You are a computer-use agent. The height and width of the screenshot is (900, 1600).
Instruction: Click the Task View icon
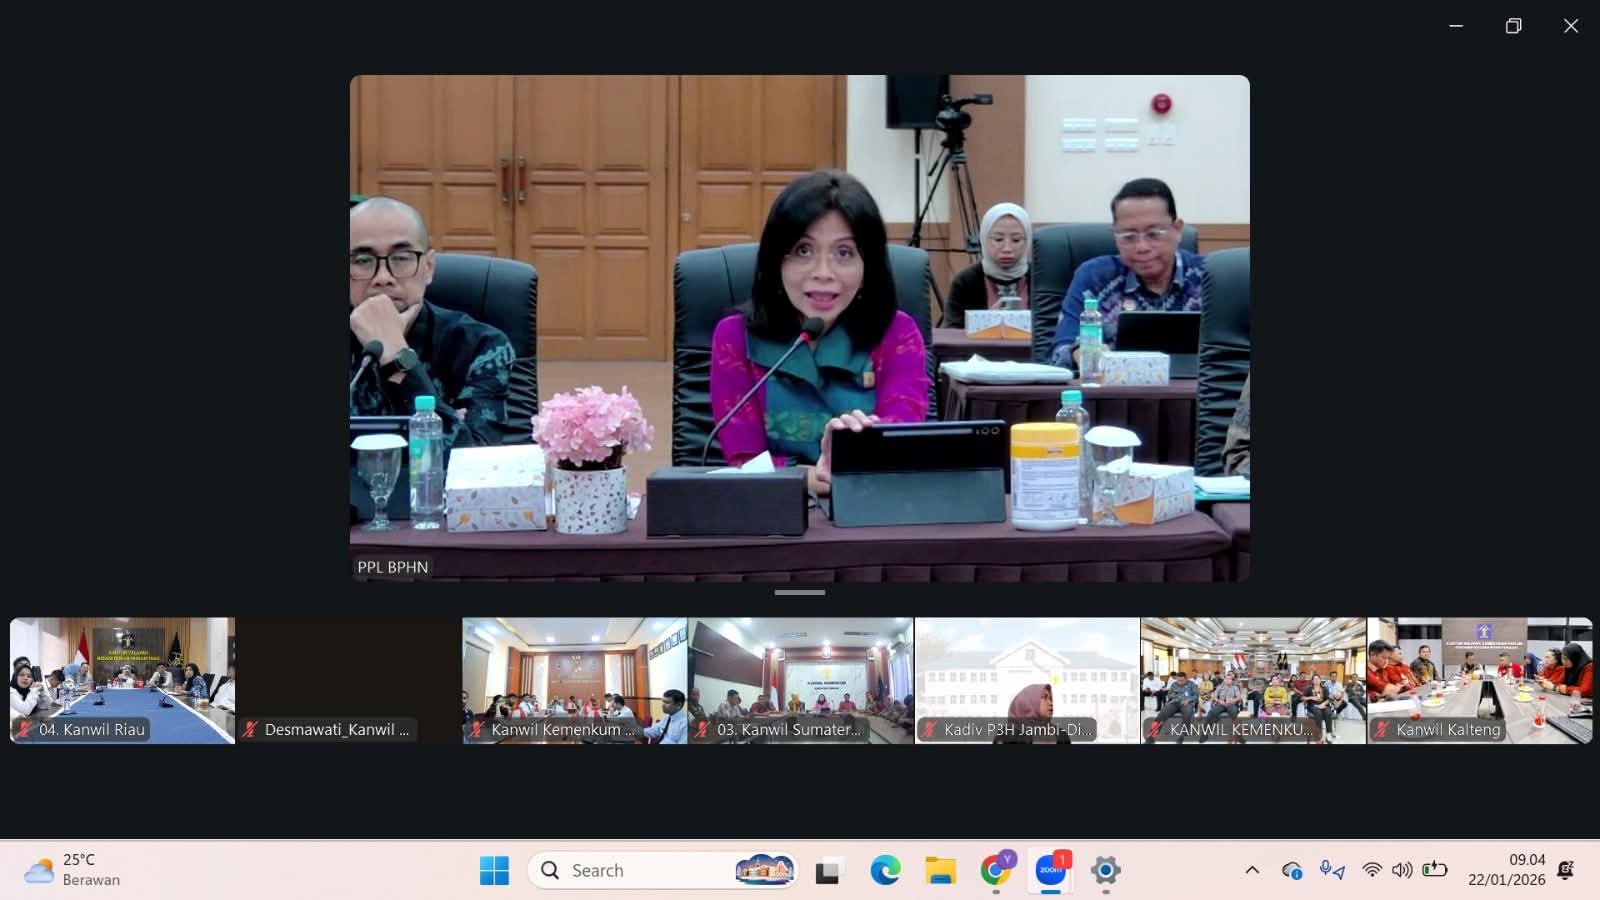(x=827, y=871)
